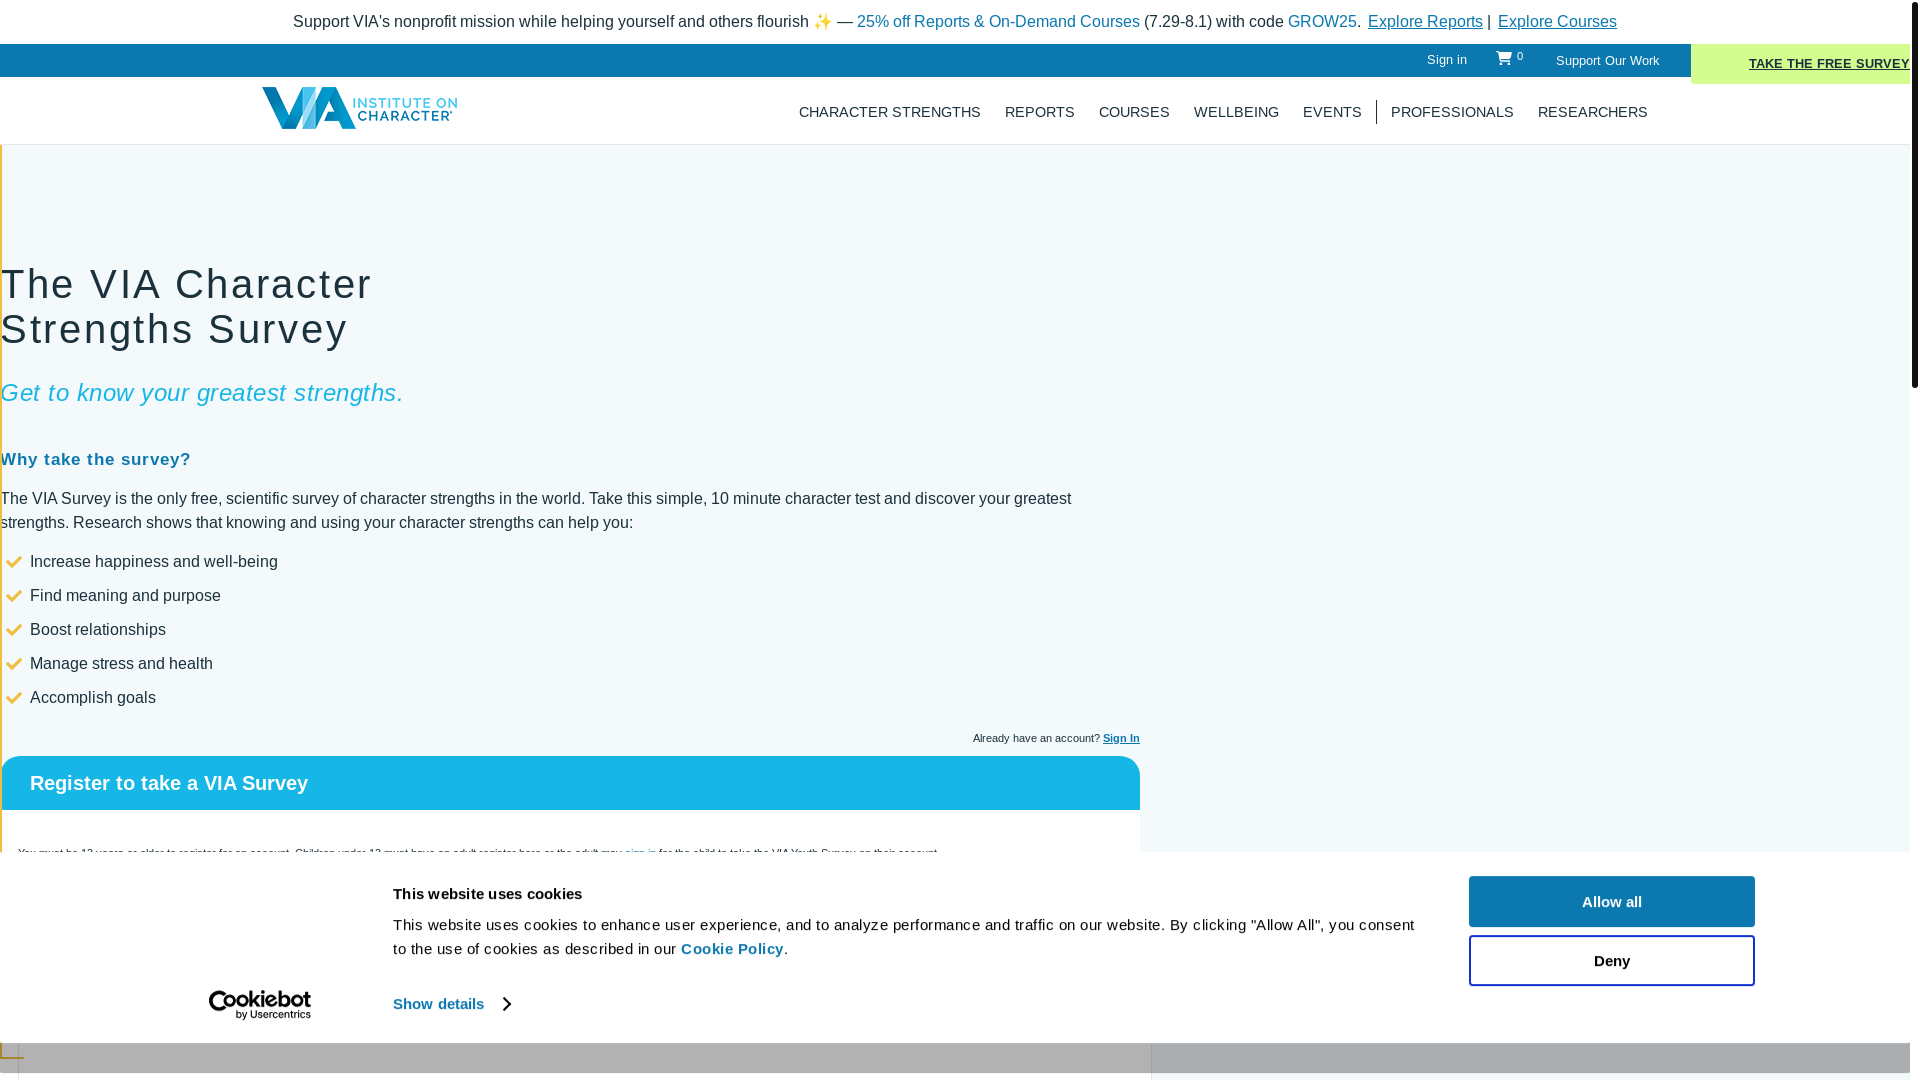Expand Show details in cookie banner
1920x1080 pixels.
pyautogui.click(x=451, y=1004)
